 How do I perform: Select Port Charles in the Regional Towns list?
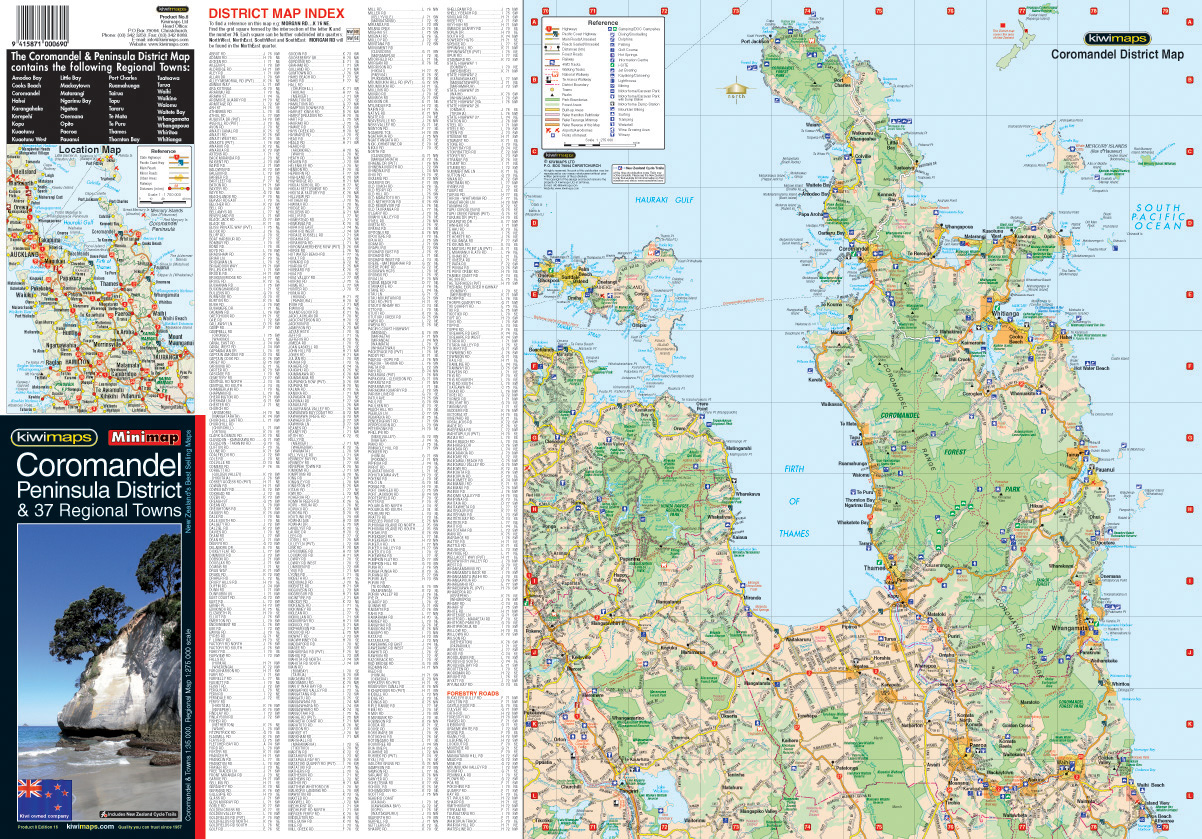[x=122, y=77]
